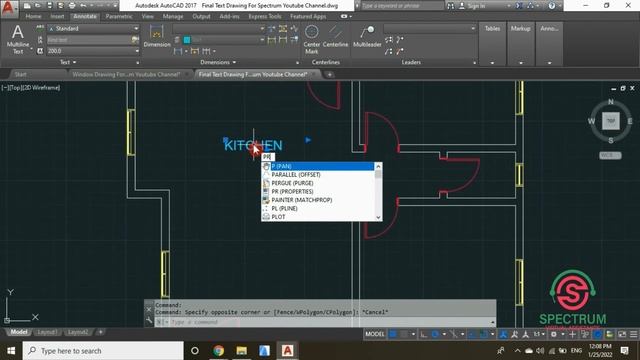Toggle Ortho mode in status bar
The height and width of the screenshot is (360, 640).
(424, 334)
